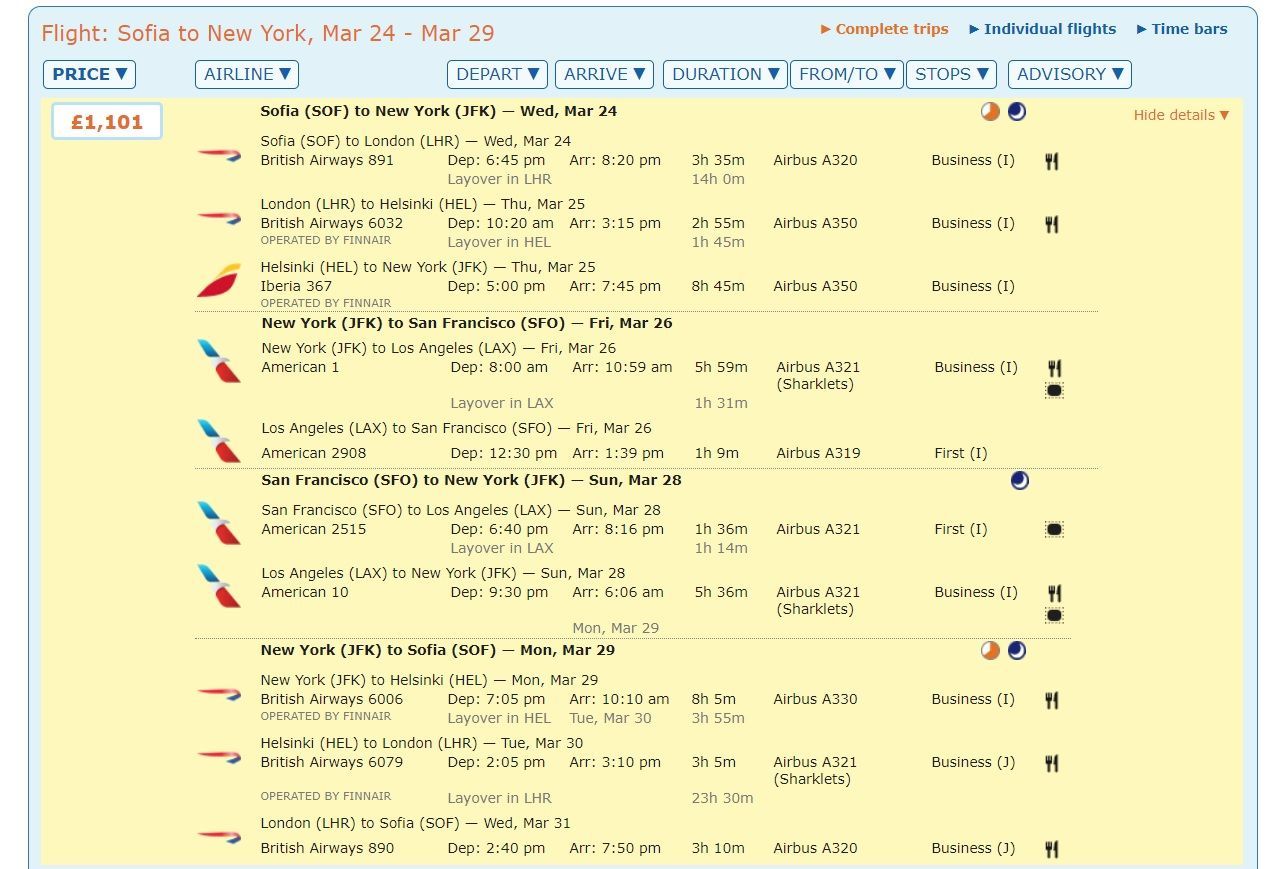Select the Complete trips view
Screen dimensions: 1283x869
tap(885, 29)
